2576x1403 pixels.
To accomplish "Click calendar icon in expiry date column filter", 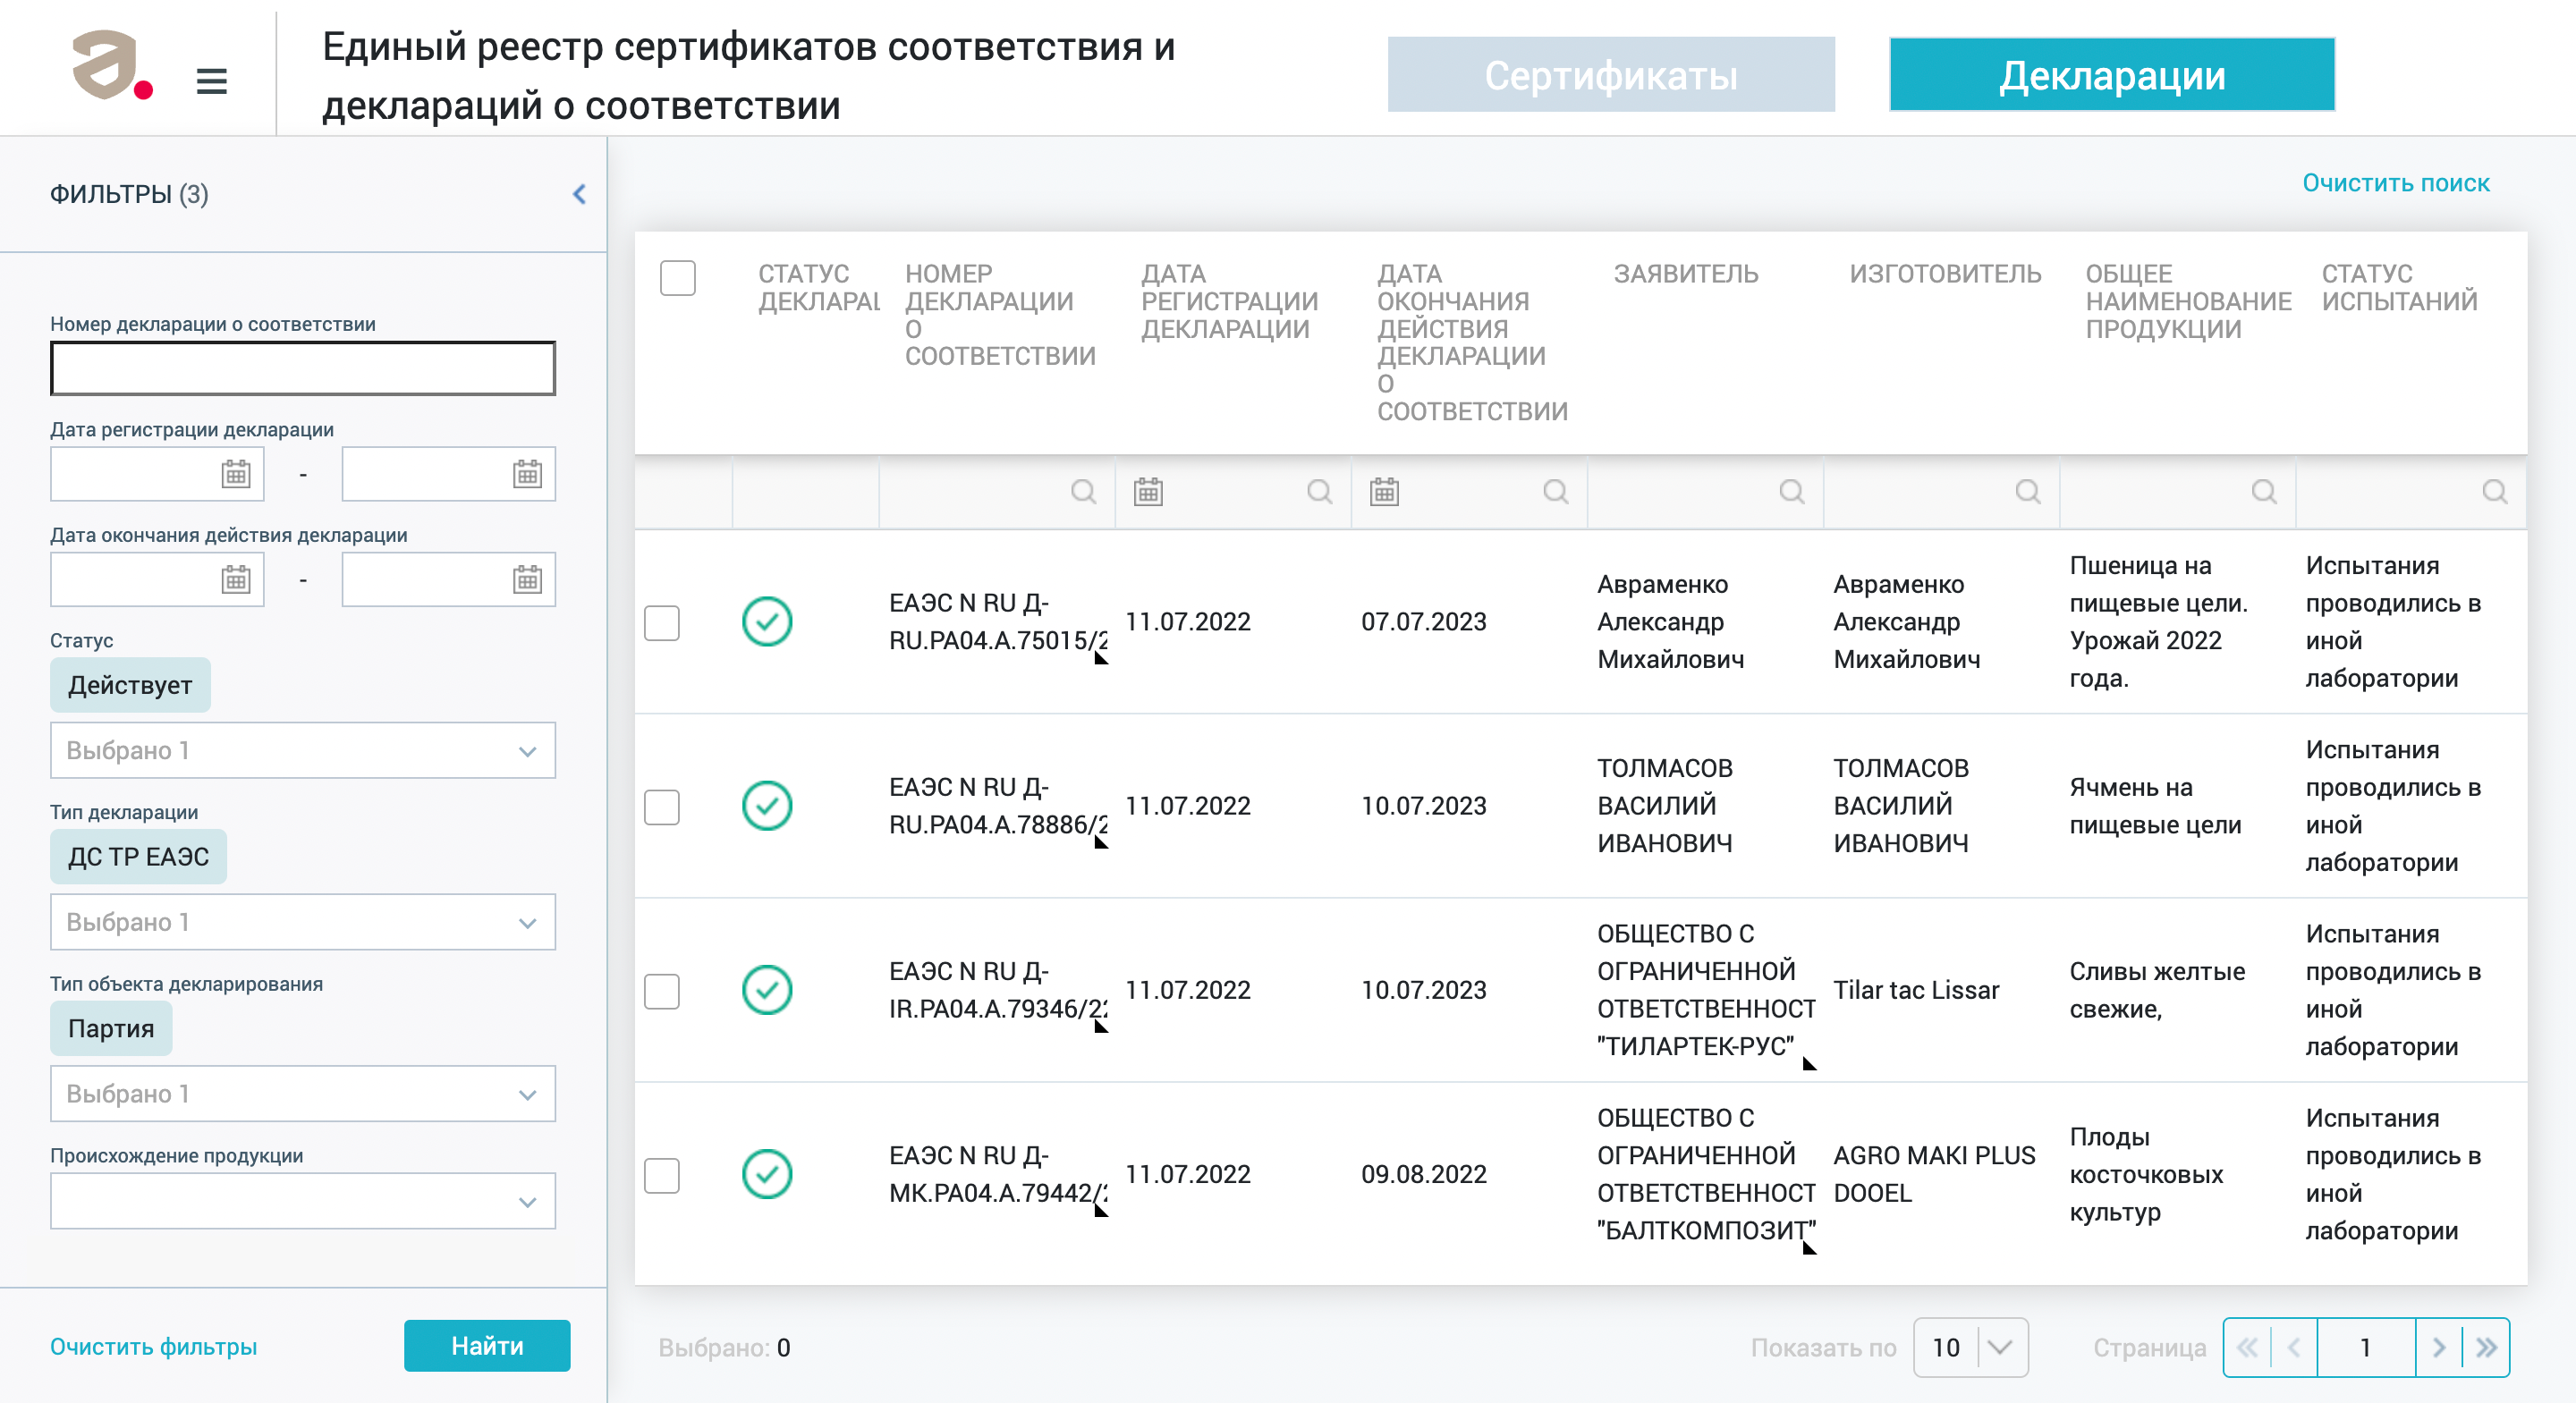I will (x=1384, y=491).
